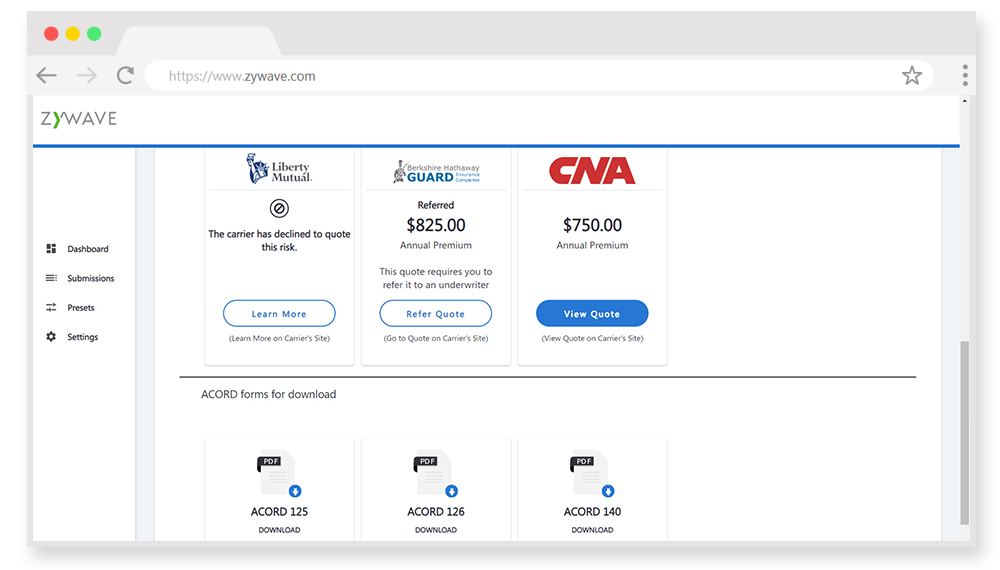Image resolution: width=1000 pixels, height=570 pixels.
Task: Bookmark the page with star icon
Action: (x=911, y=76)
